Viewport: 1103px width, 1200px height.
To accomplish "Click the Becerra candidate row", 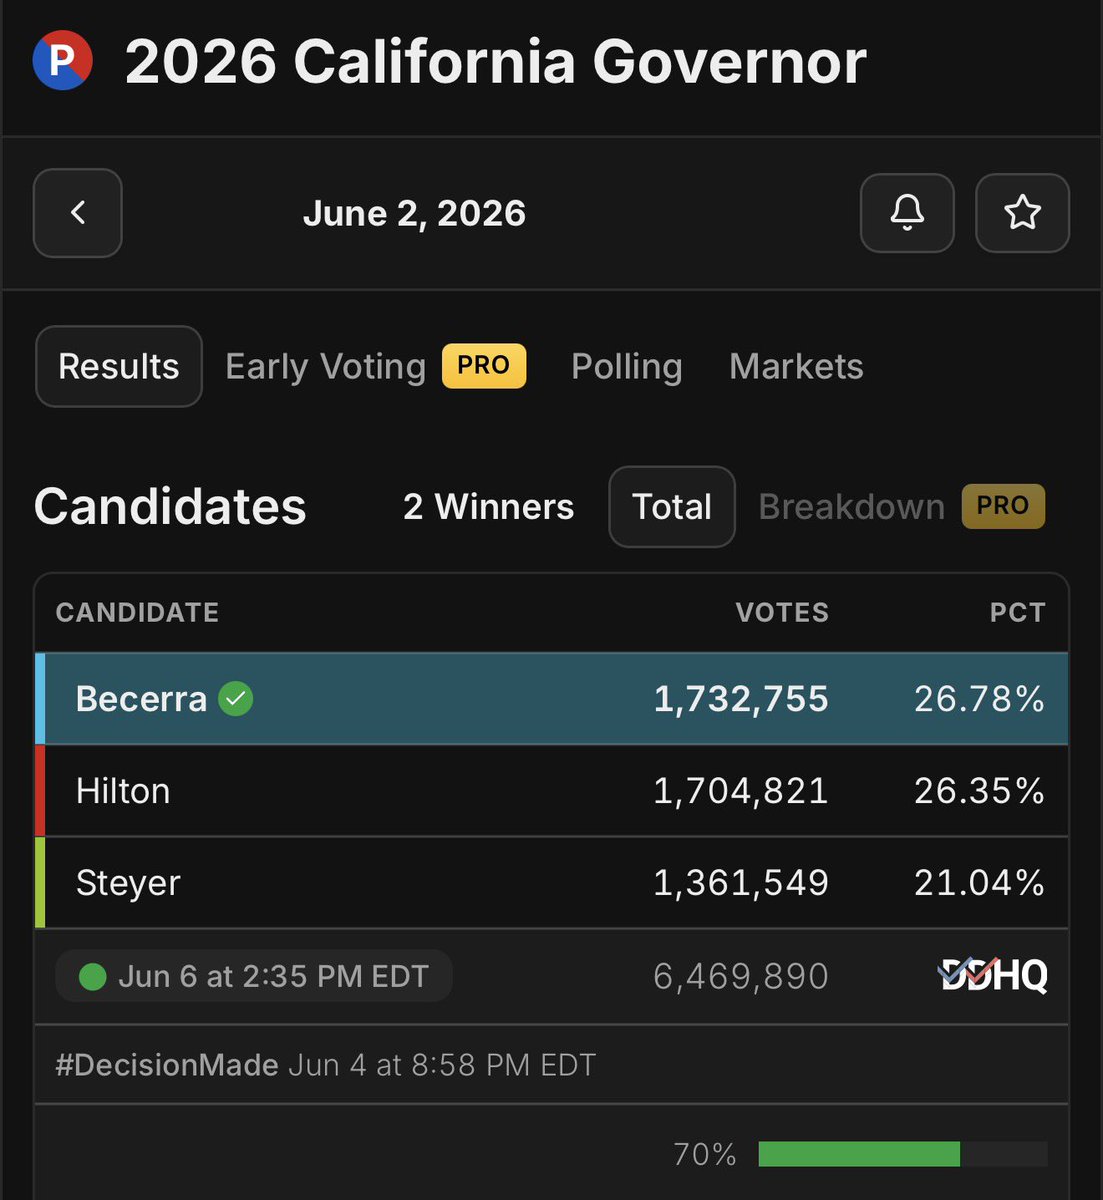I will click(552, 698).
